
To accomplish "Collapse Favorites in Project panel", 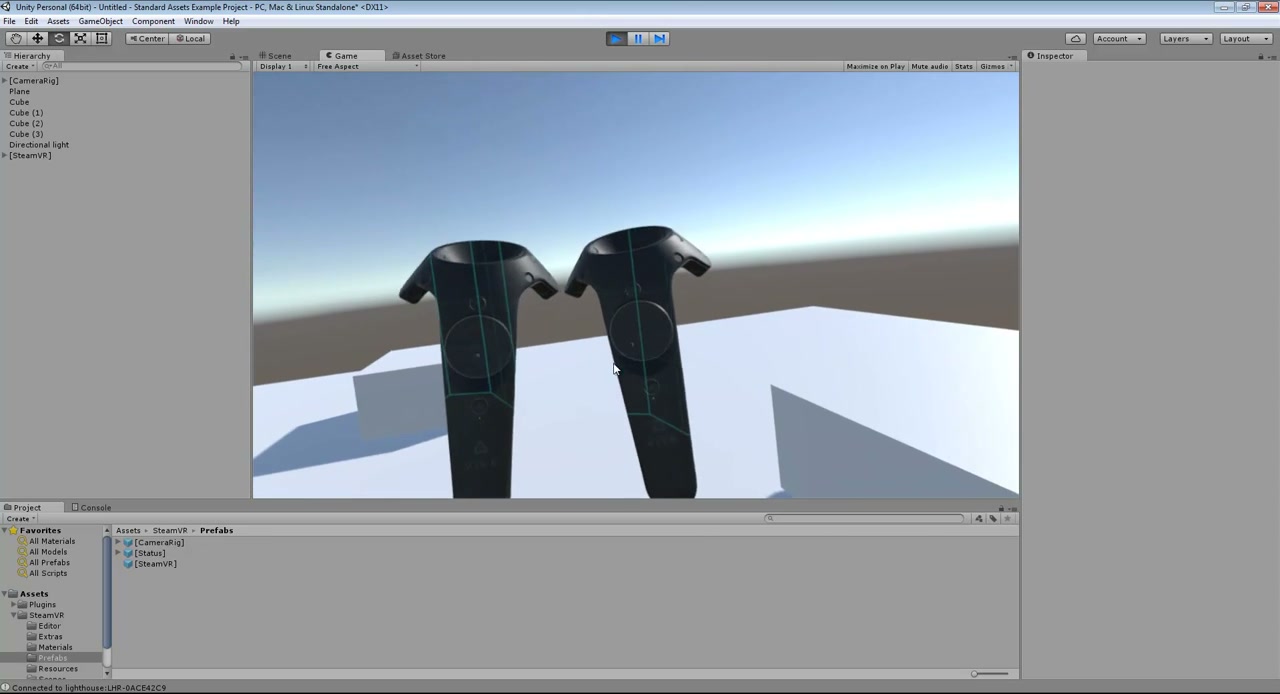I will point(5,530).
